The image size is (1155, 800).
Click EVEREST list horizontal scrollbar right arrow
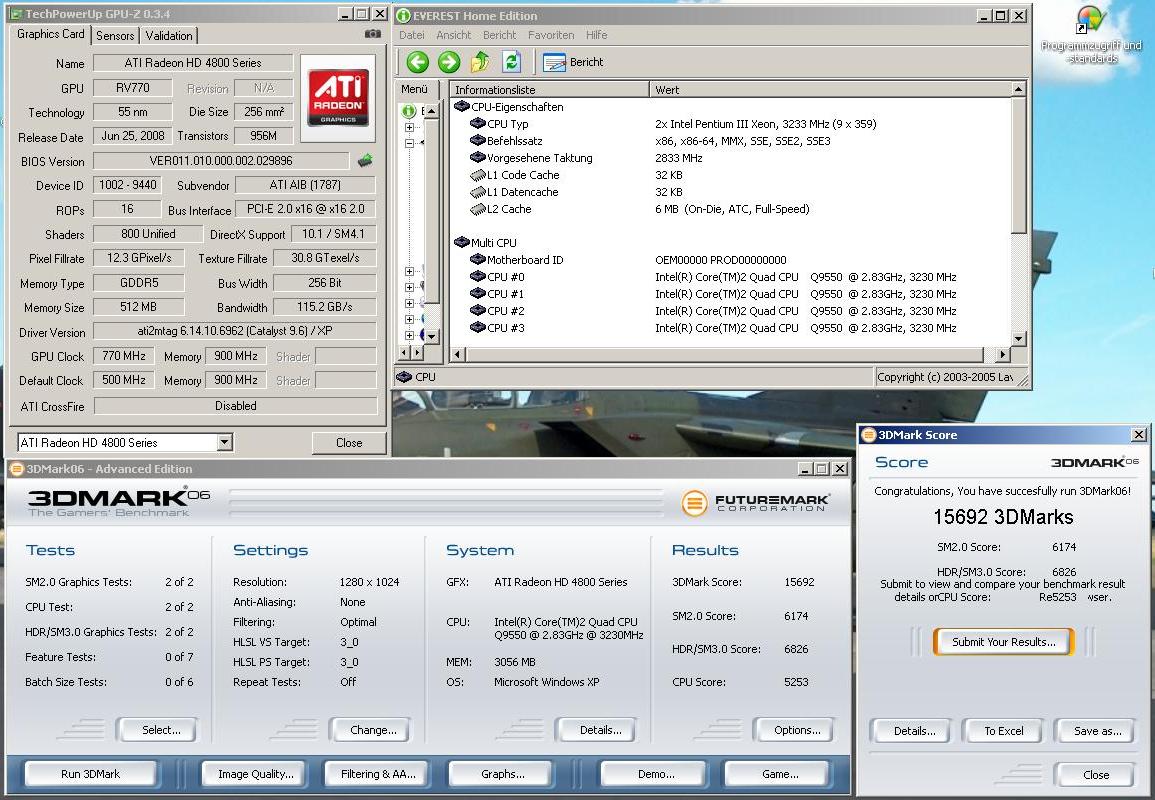[x=1002, y=354]
